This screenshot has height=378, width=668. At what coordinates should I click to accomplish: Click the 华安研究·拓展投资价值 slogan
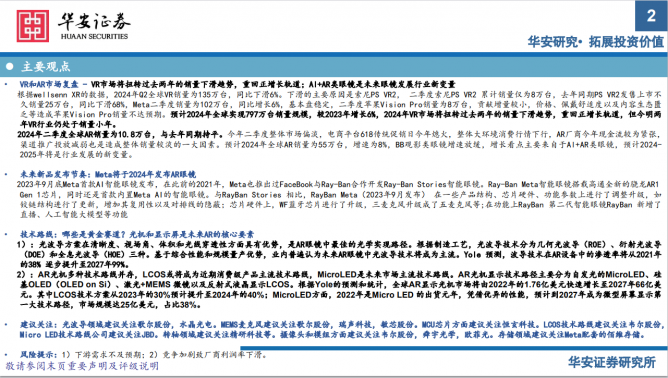596,41
